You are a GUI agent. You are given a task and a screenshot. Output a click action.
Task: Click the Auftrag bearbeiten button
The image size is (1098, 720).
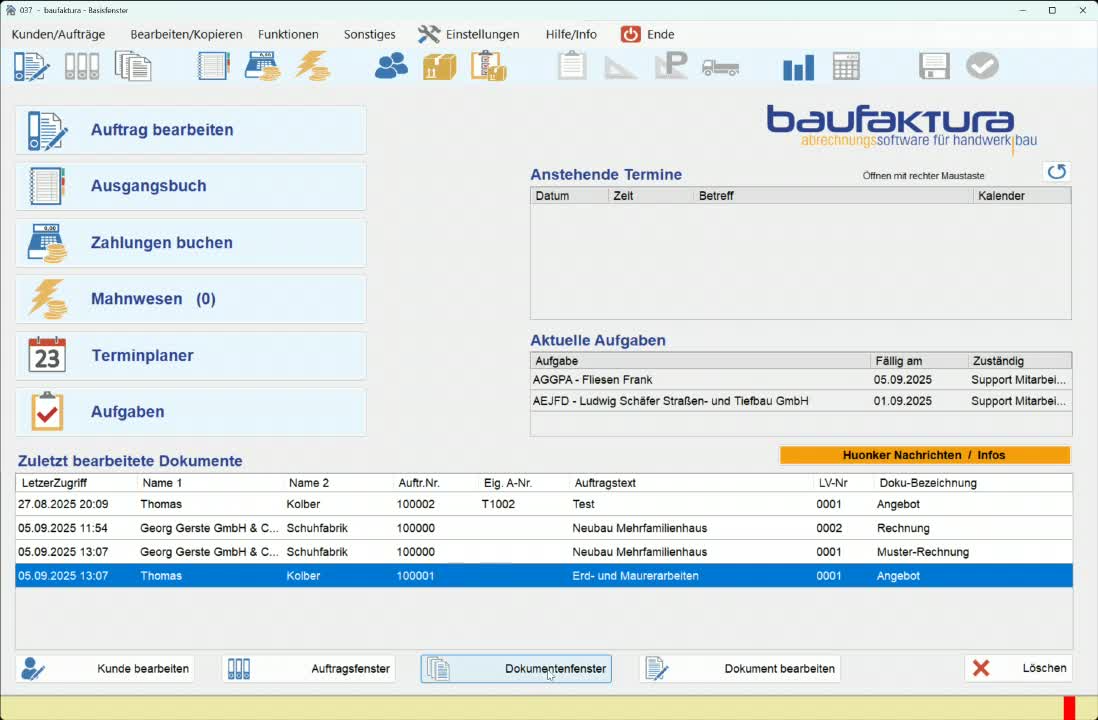point(190,130)
